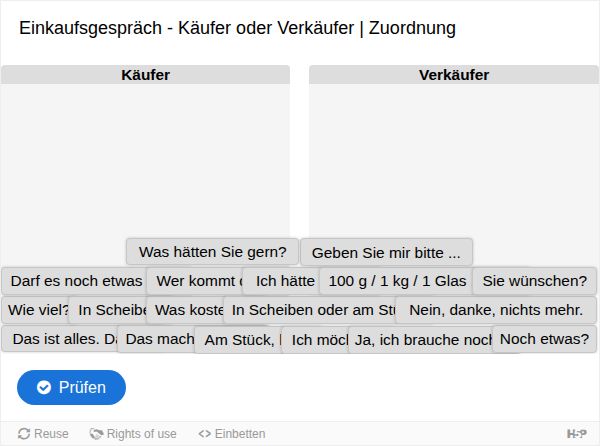Image resolution: width=600 pixels, height=446 pixels.
Task: Select the 'Wie viel?' card
Action: pyautogui.click(x=36, y=310)
